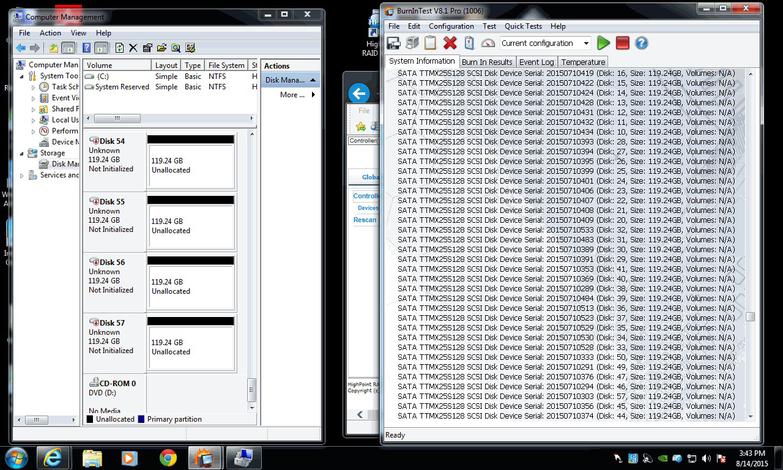The width and height of the screenshot is (783, 470).
Task: Click the volume speaker tray icon
Action: (x=706, y=458)
